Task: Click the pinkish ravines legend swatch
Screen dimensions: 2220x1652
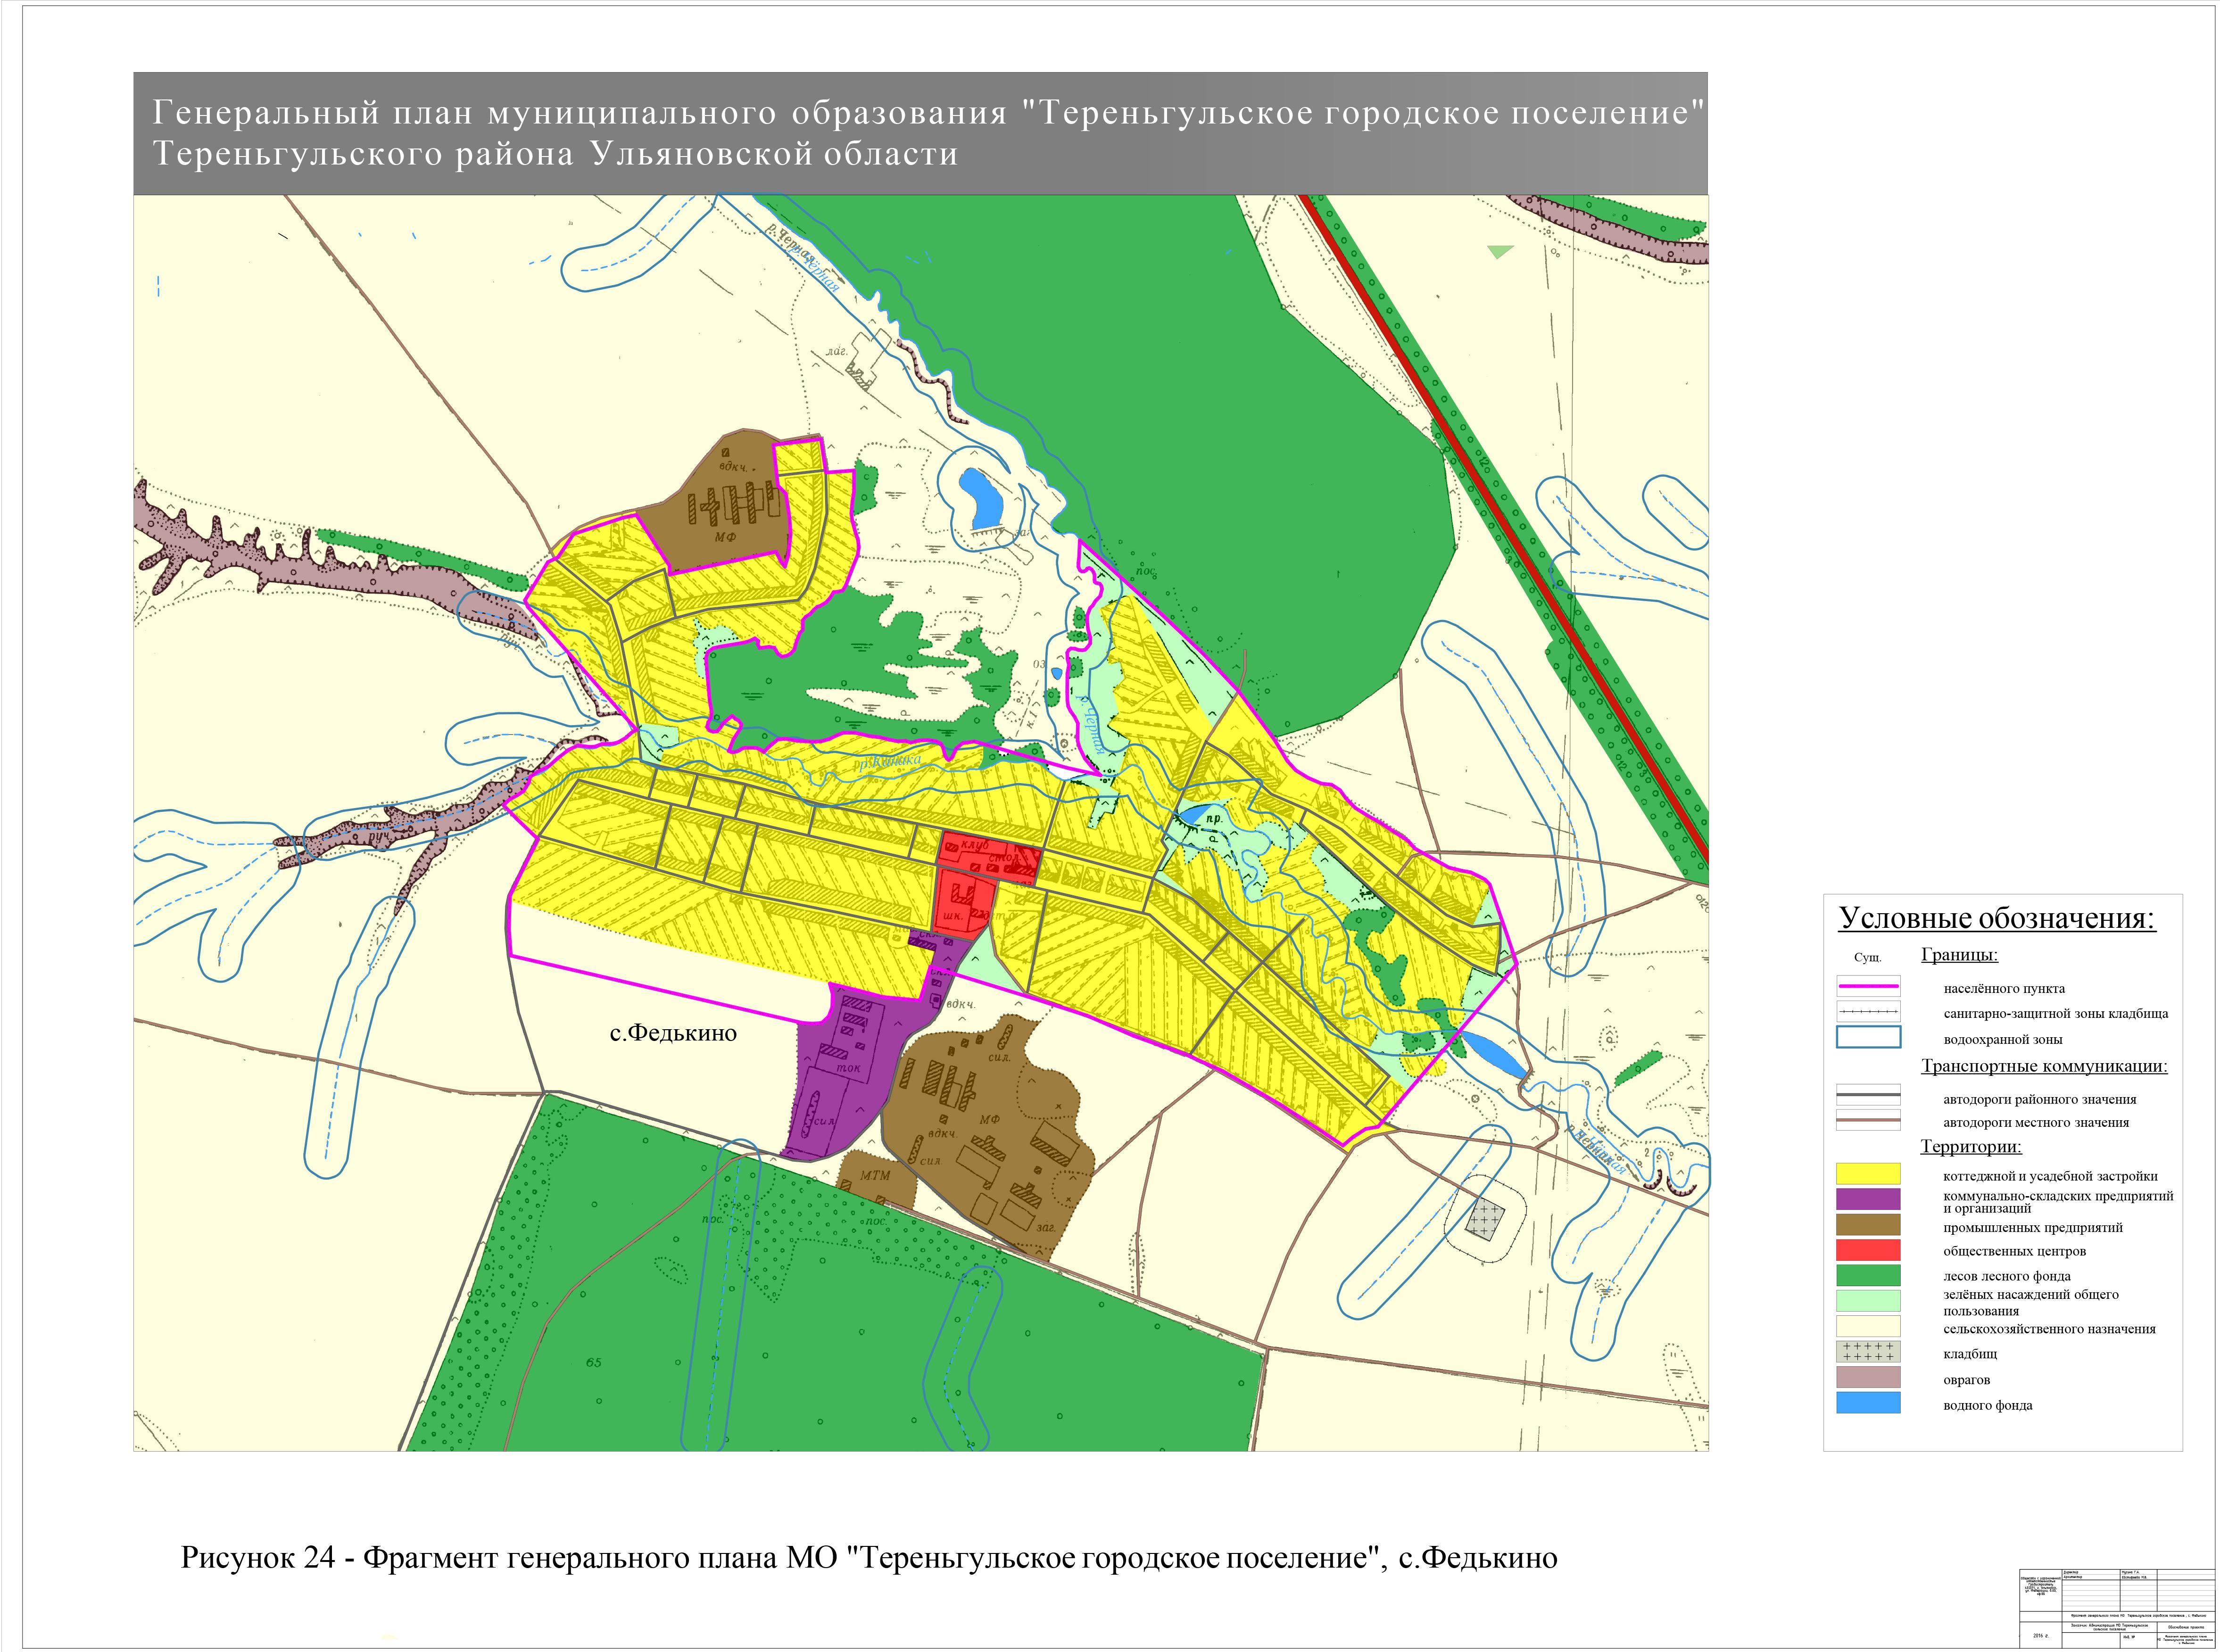Action: coord(1868,1378)
